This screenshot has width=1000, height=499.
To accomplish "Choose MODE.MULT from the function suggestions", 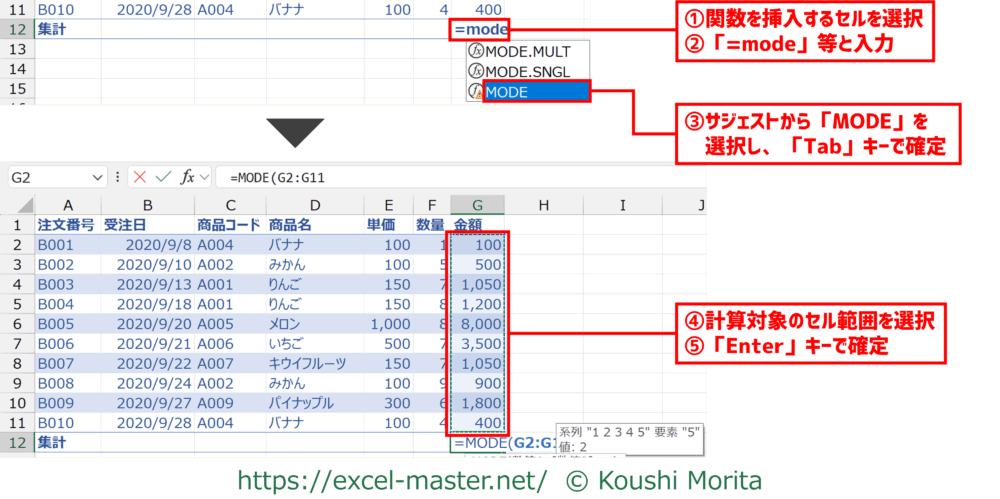I will coord(526,49).
